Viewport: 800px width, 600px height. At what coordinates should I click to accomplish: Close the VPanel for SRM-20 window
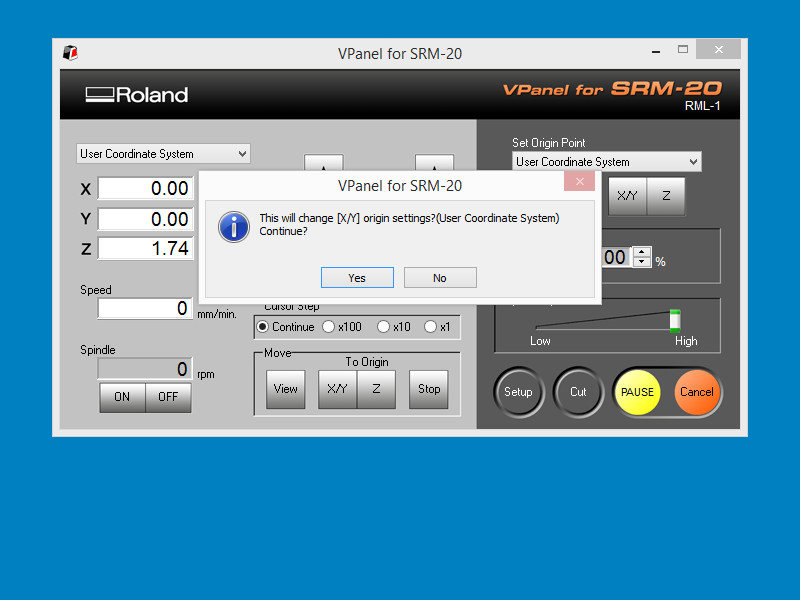[x=718, y=49]
